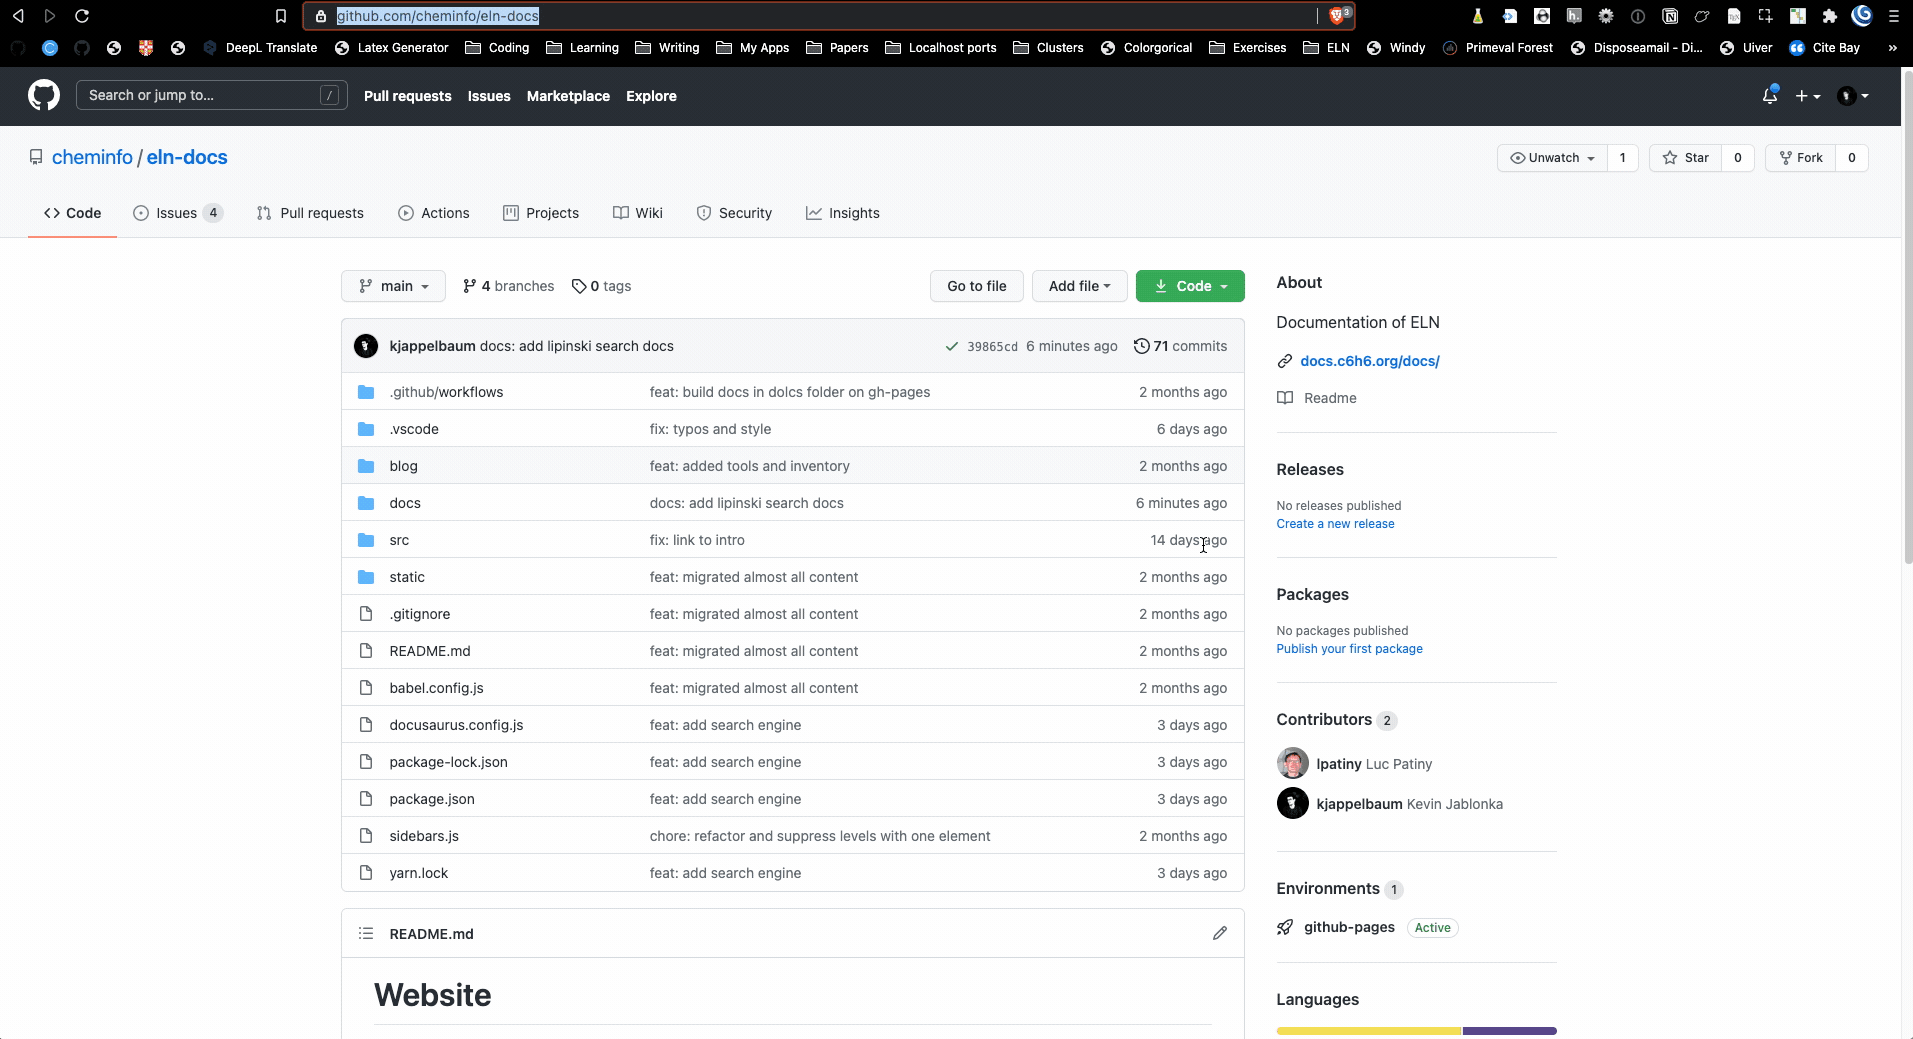Click the browser address bar URL
The width and height of the screenshot is (1913, 1039).
click(x=438, y=16)
